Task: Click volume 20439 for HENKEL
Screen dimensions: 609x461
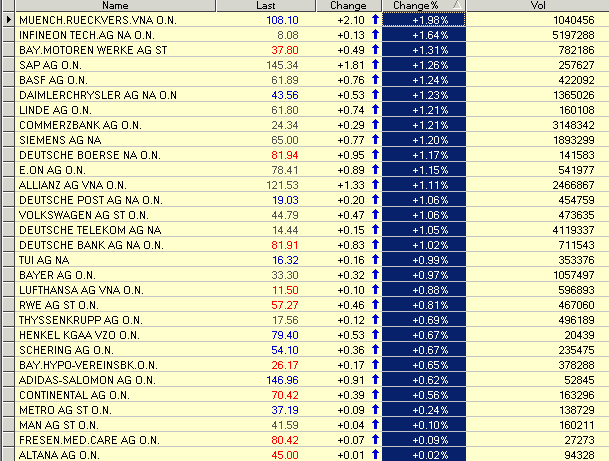Action: coord(579,335)
